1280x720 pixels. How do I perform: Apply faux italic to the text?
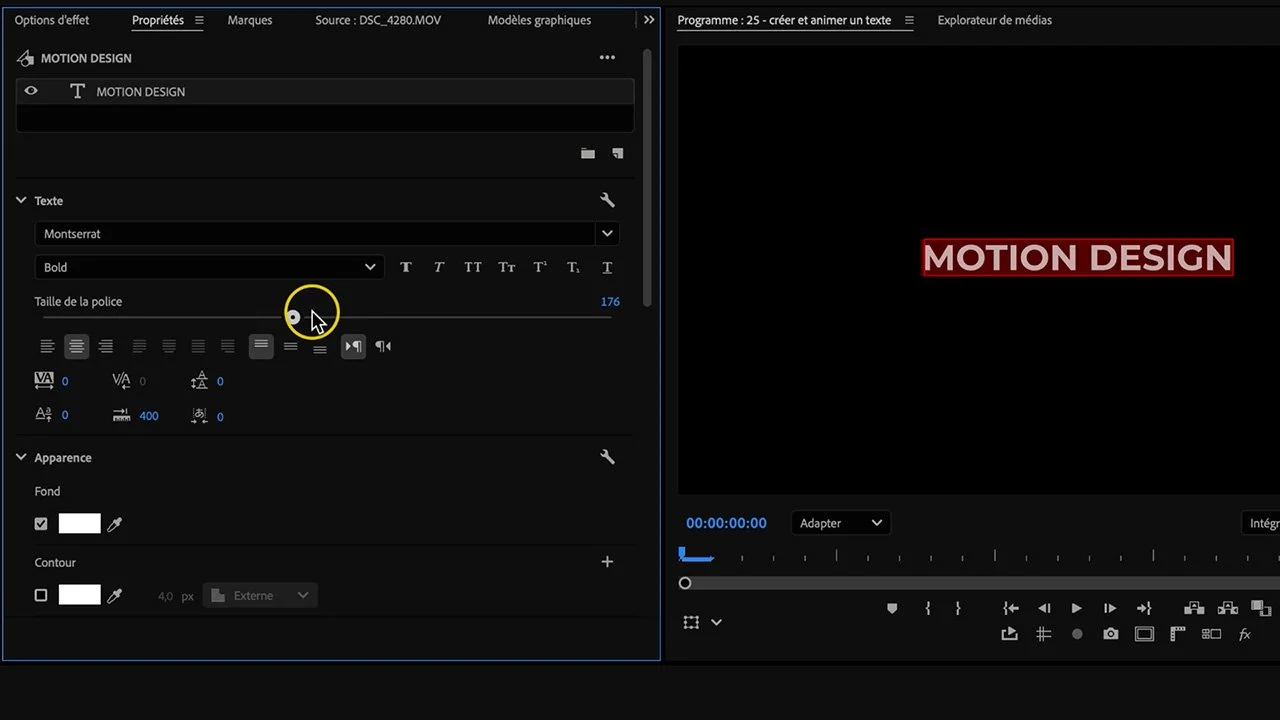tap(439, 267)
